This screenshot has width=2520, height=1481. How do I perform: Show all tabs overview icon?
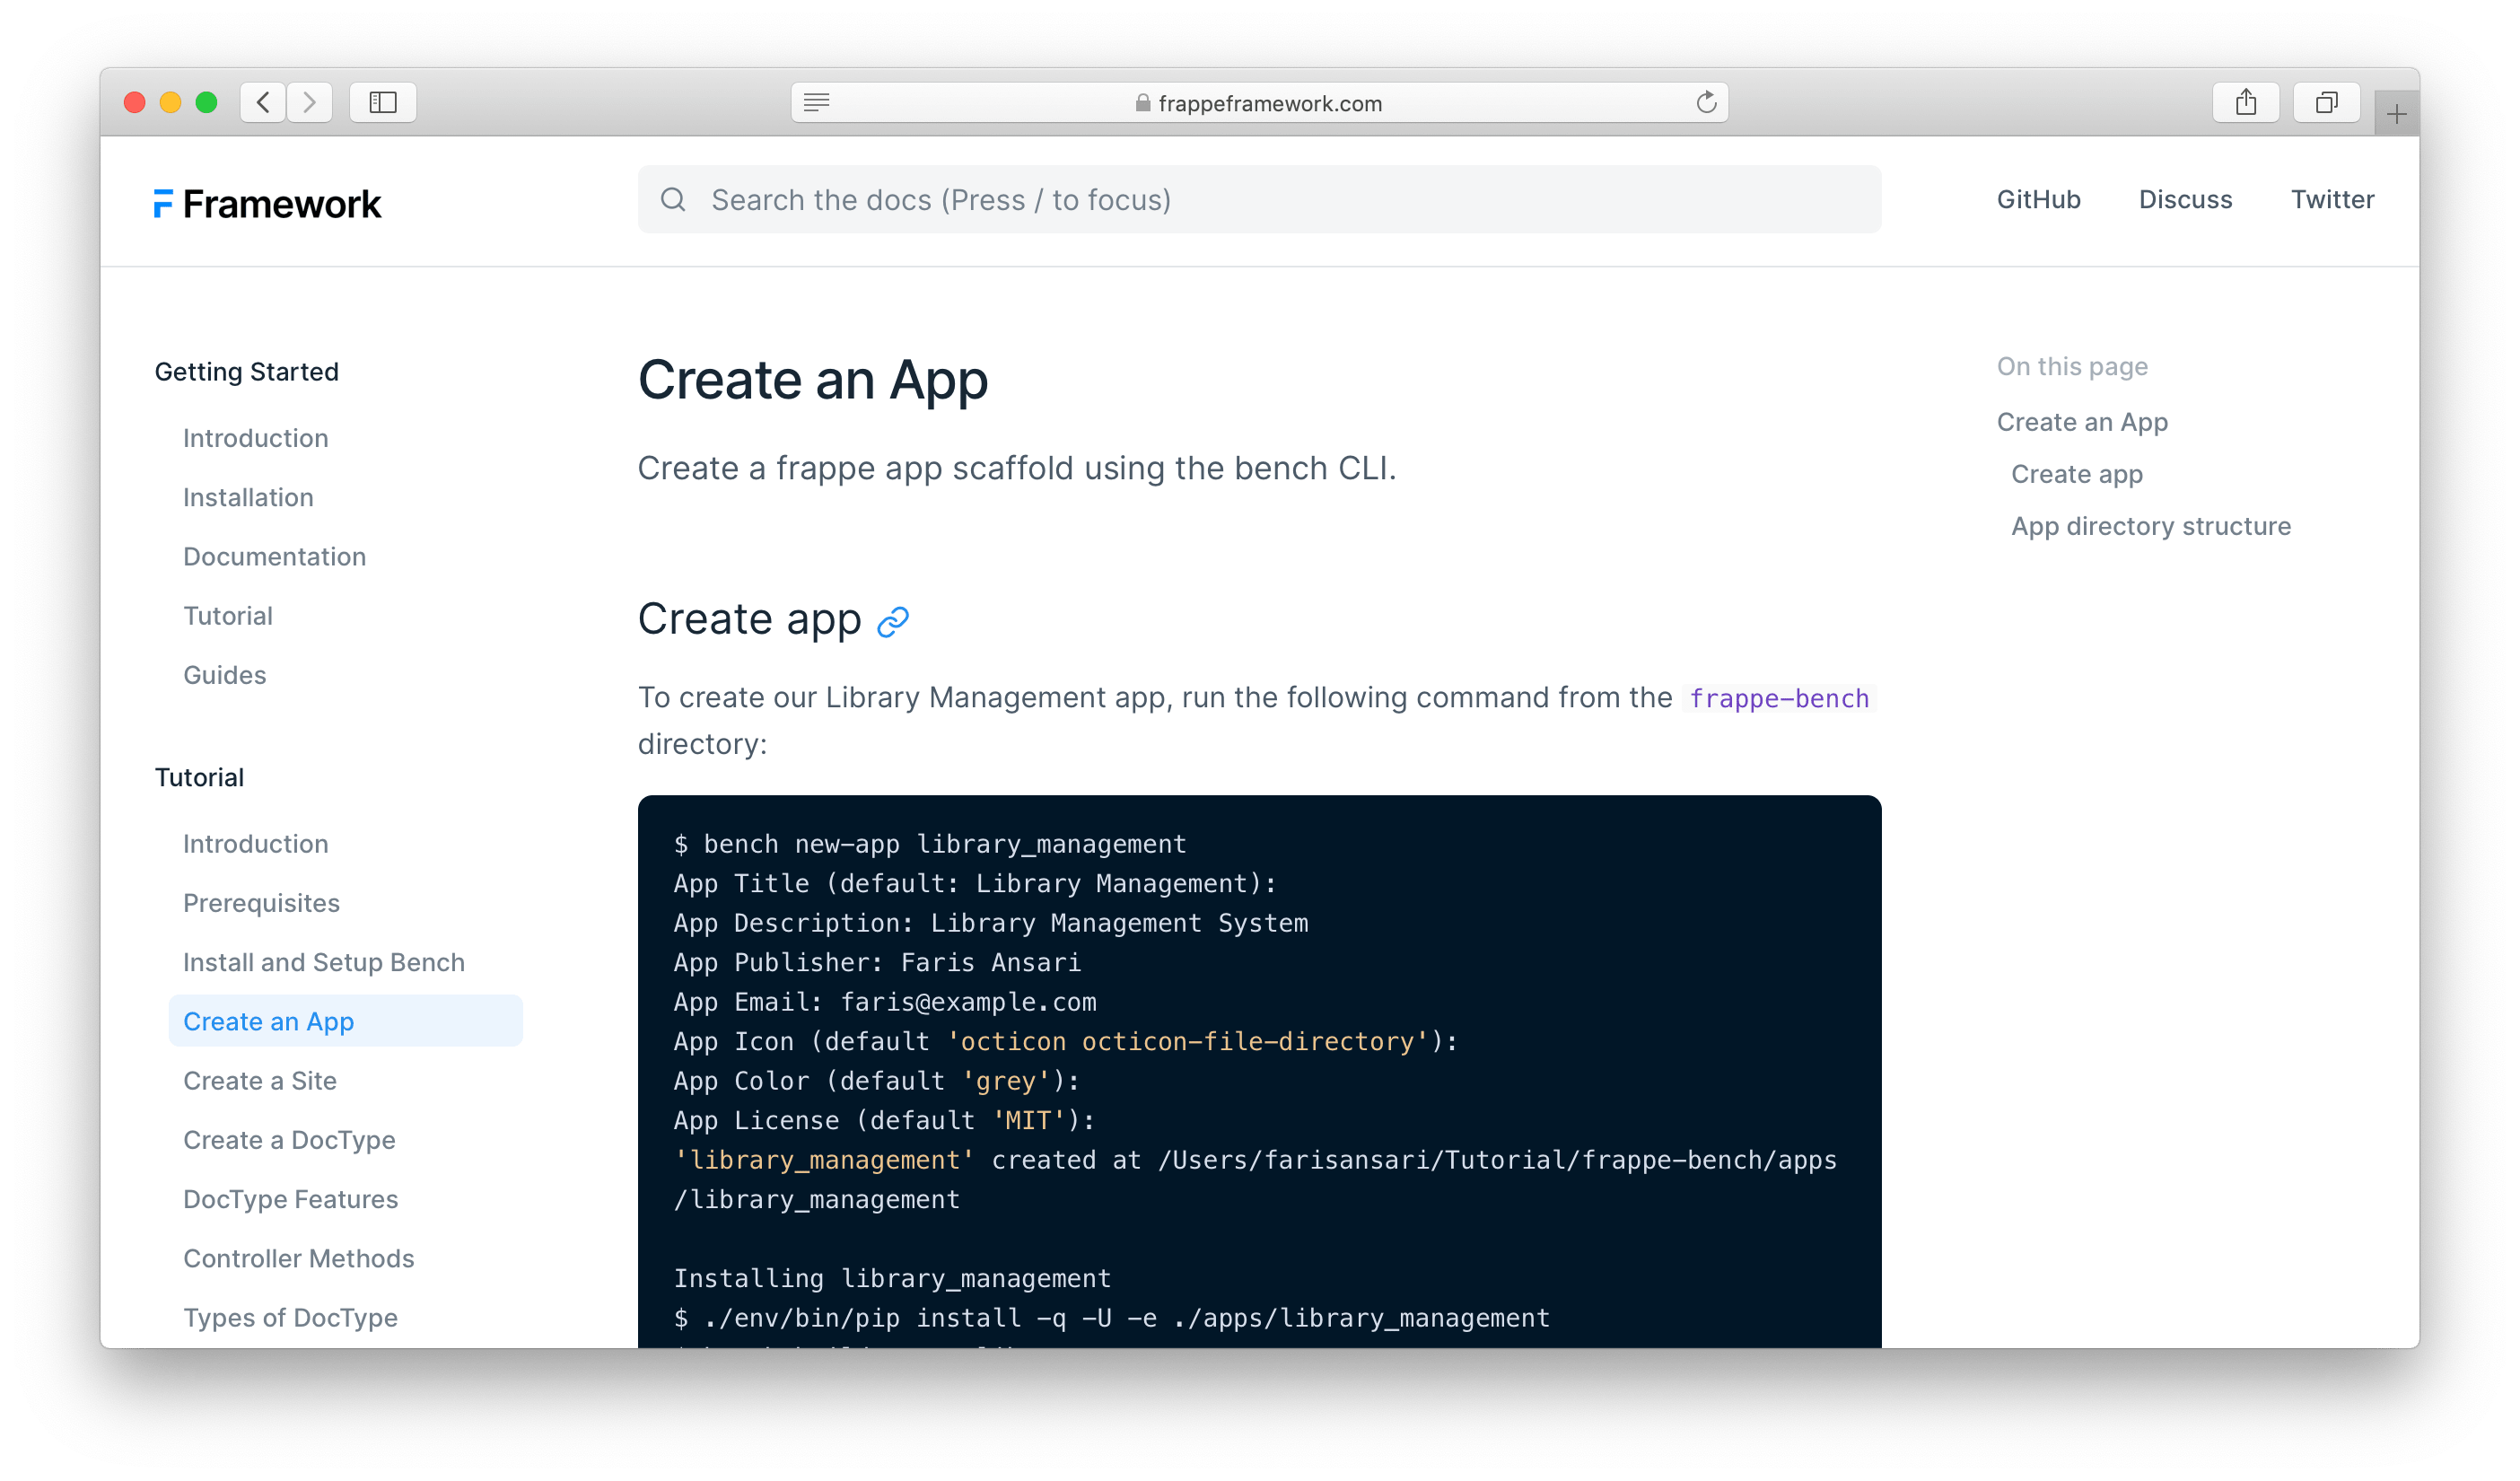2326,102
